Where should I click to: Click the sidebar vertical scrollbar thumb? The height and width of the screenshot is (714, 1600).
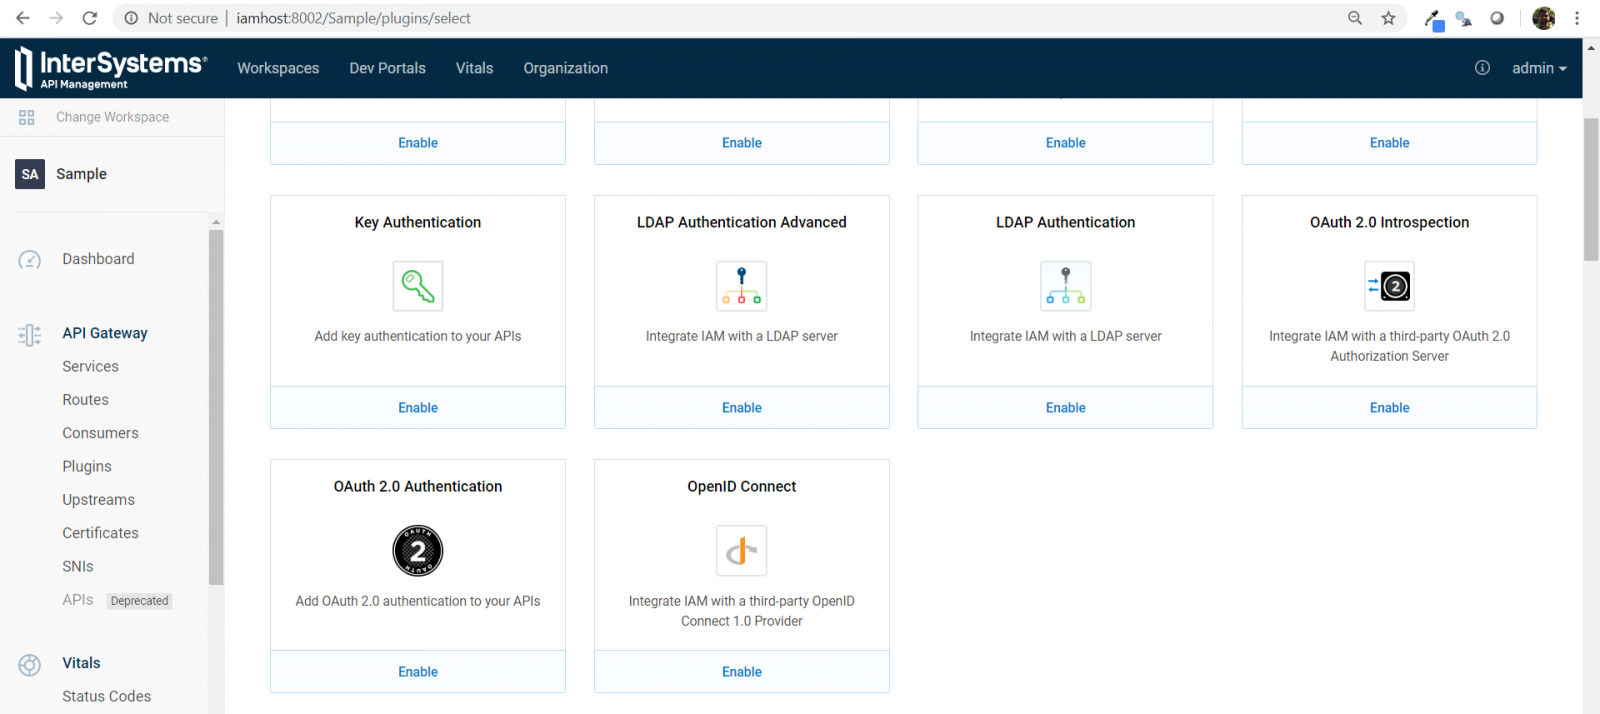tap(216, 407)
